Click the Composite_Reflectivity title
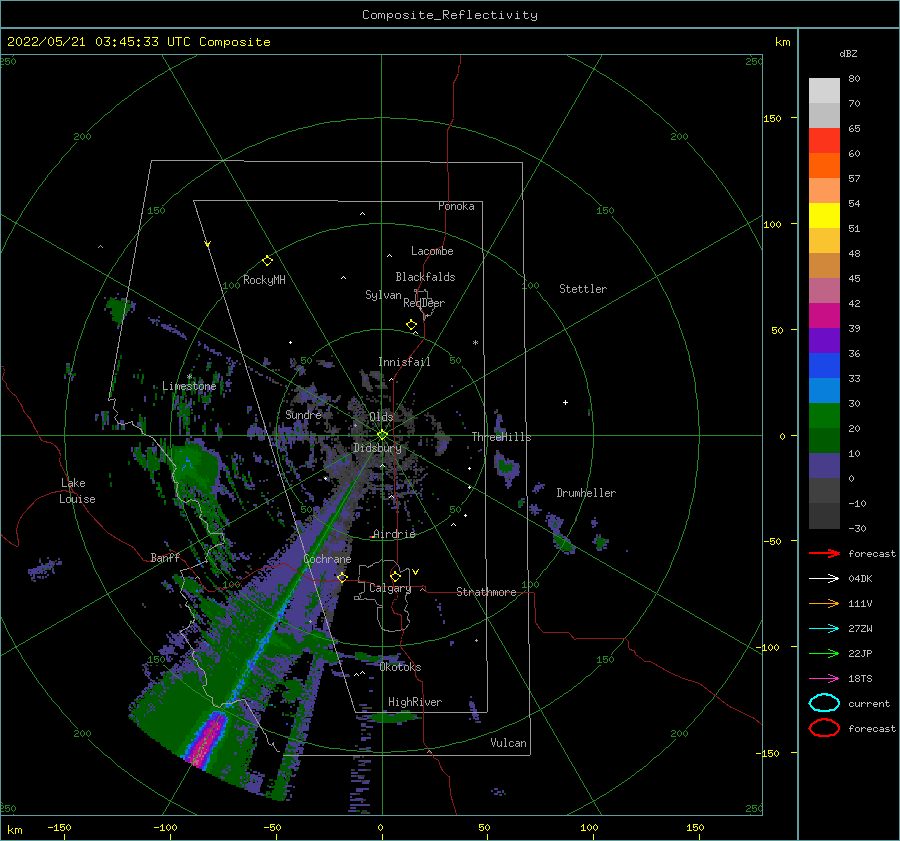The width and height of the screenshot is (900, 841). pyautogui.click(x=449, y=15)
